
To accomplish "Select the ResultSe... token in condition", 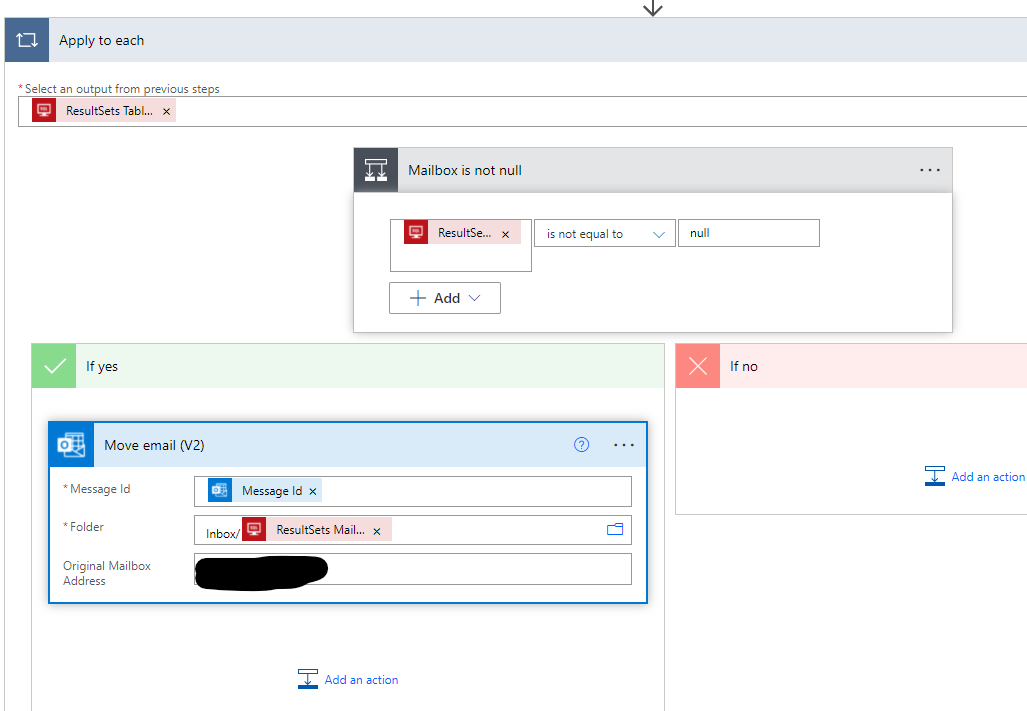I will pos(464,233).
